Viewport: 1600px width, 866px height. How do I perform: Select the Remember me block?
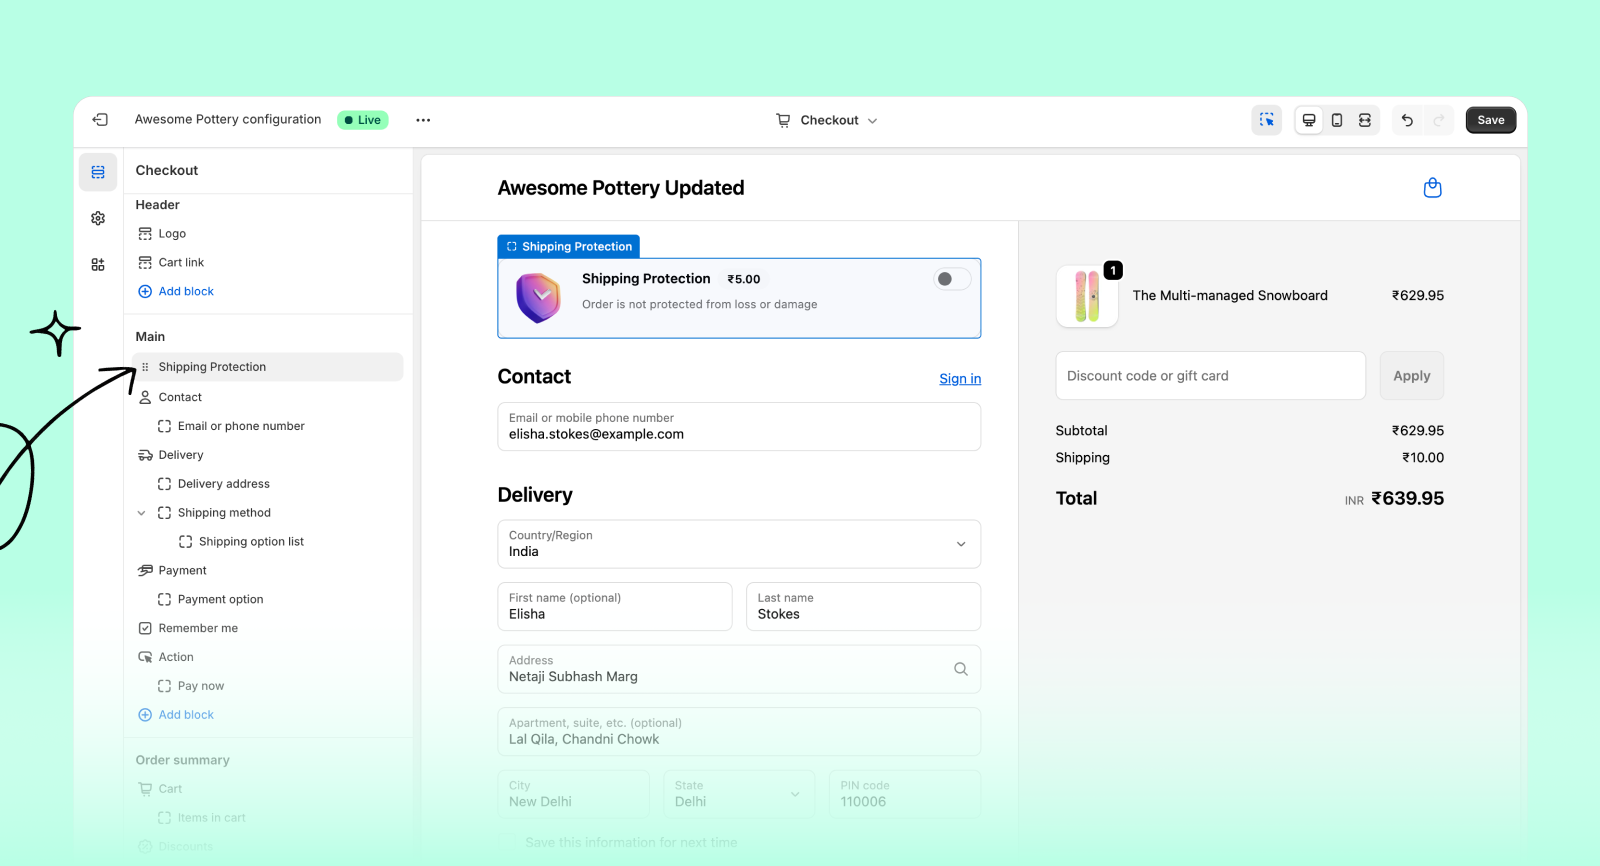(x=198, y=629)
